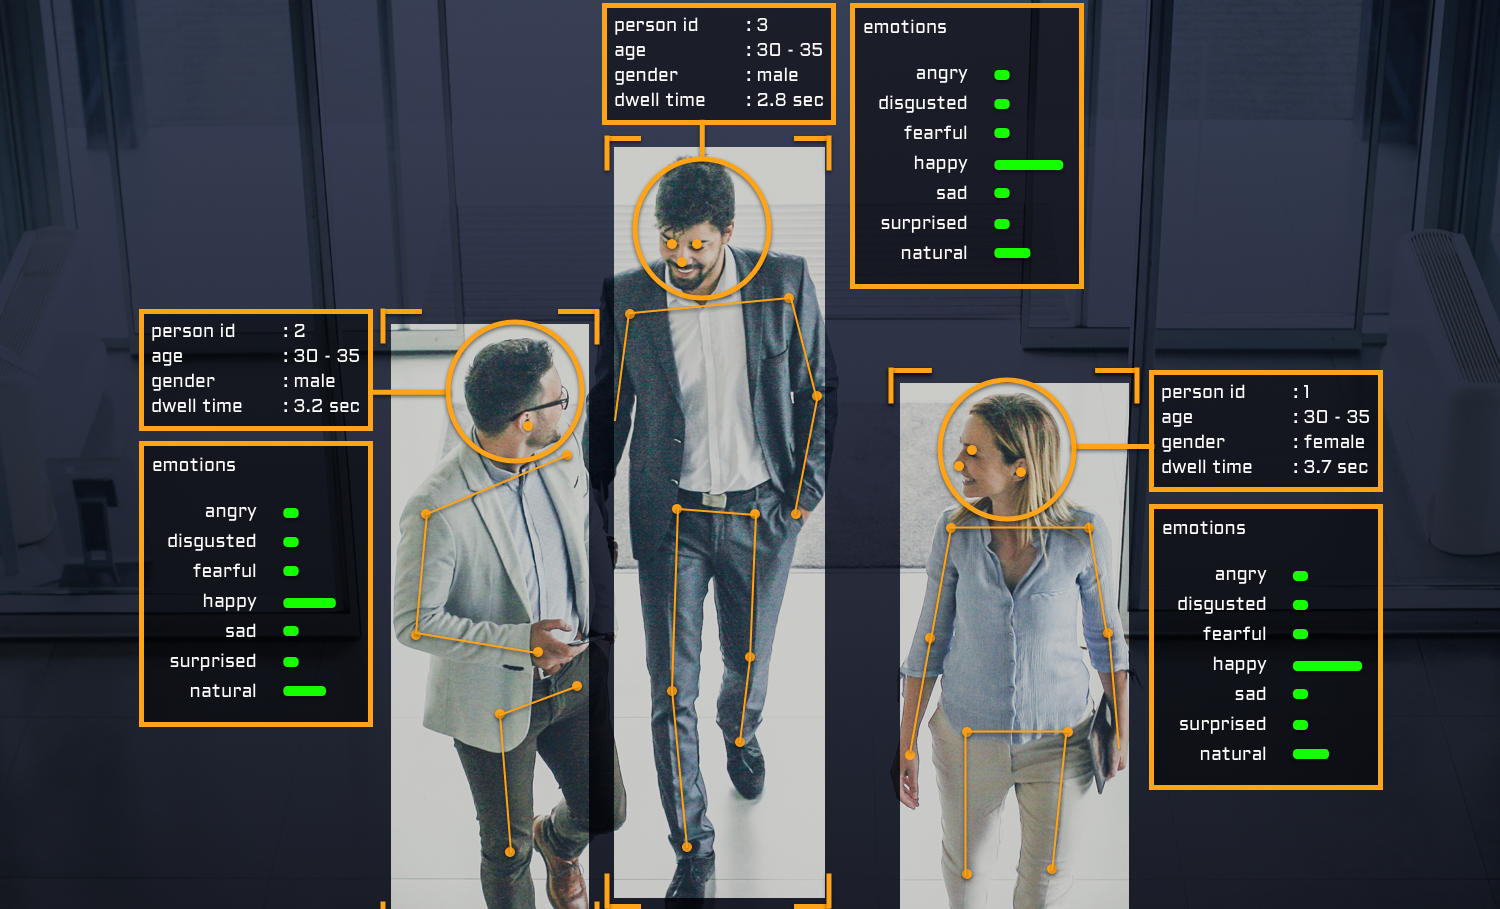Select the '3.7 sec' dwell time value
Image resolution: width=1500 pixels, height=909 pixels.
coord(1336,467)
